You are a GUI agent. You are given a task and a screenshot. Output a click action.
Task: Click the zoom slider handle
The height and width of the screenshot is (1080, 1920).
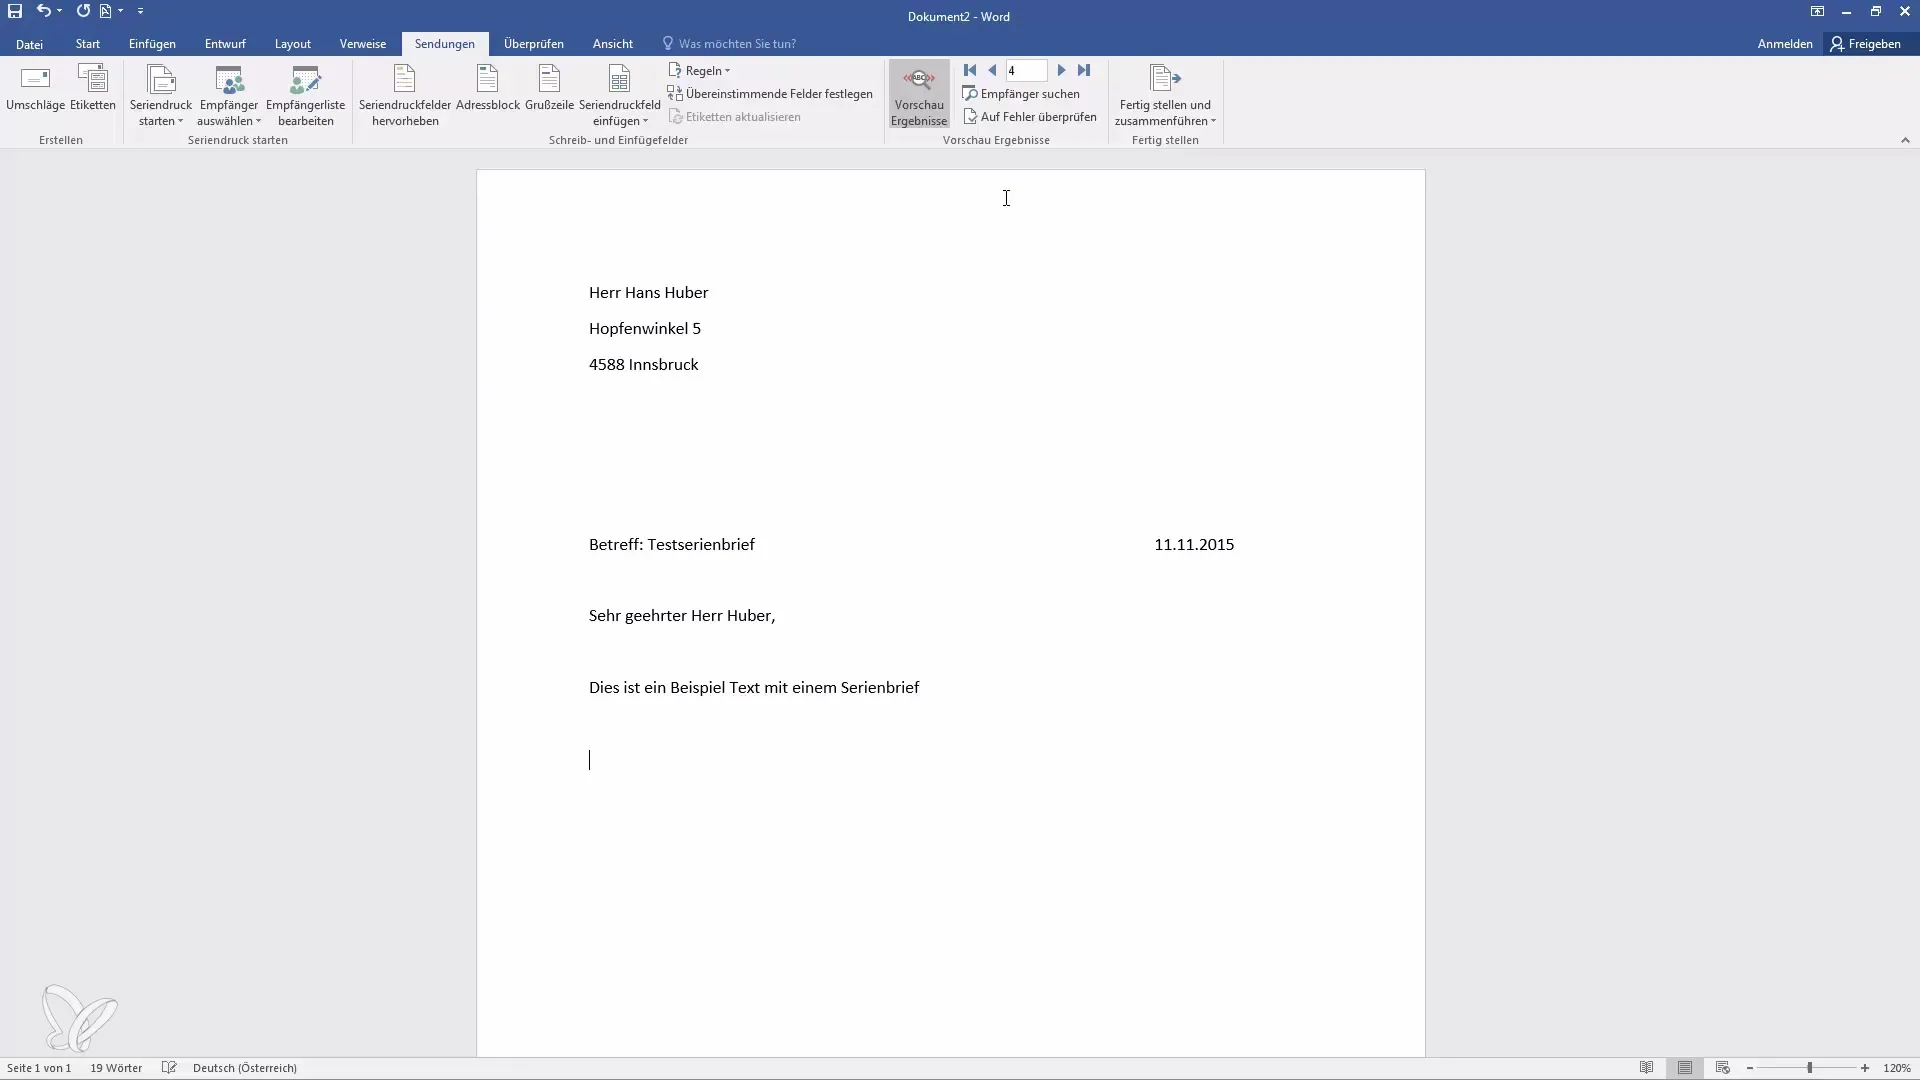1809,1068
